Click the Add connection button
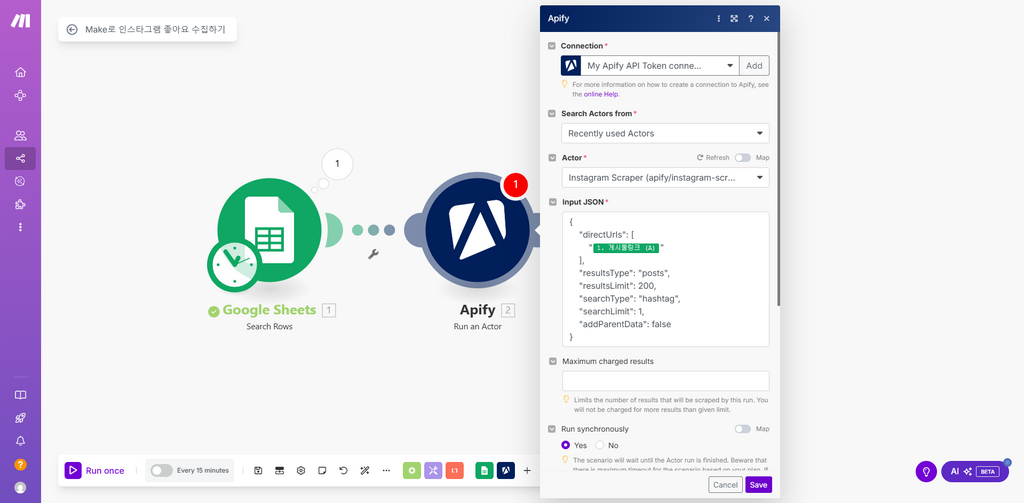 (754, 66)
